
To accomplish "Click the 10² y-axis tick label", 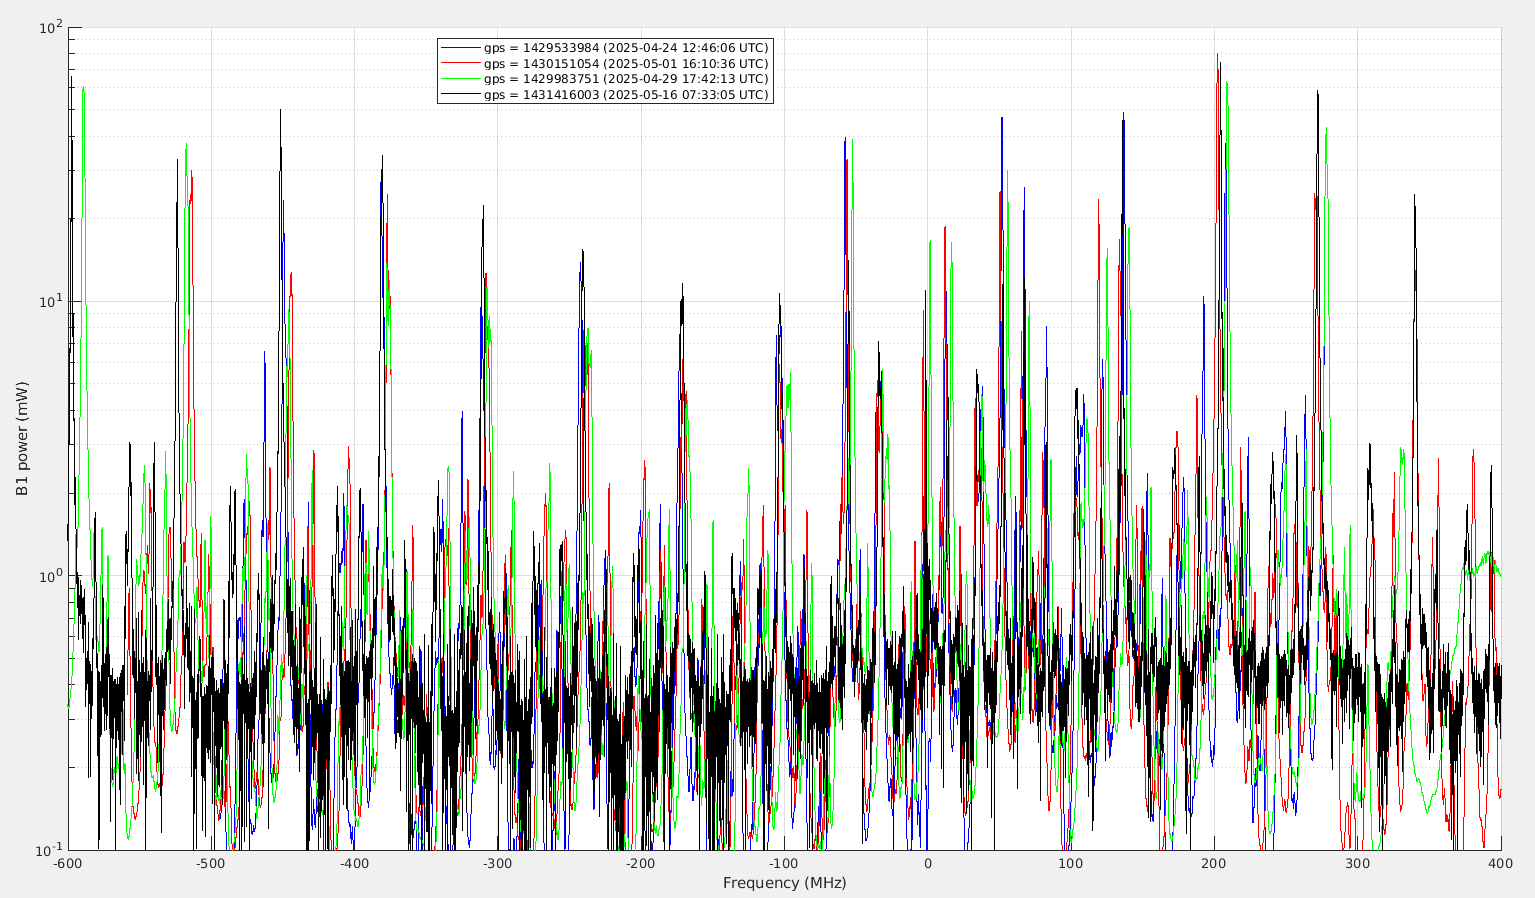I will 50,26.
